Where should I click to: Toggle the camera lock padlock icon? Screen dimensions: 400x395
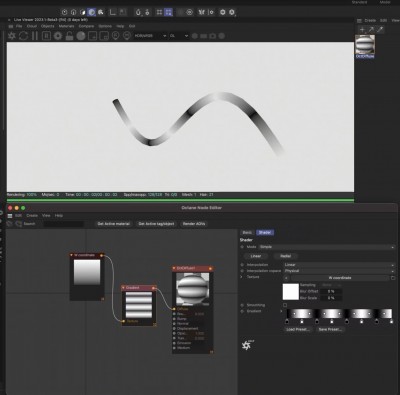(69, 36)
